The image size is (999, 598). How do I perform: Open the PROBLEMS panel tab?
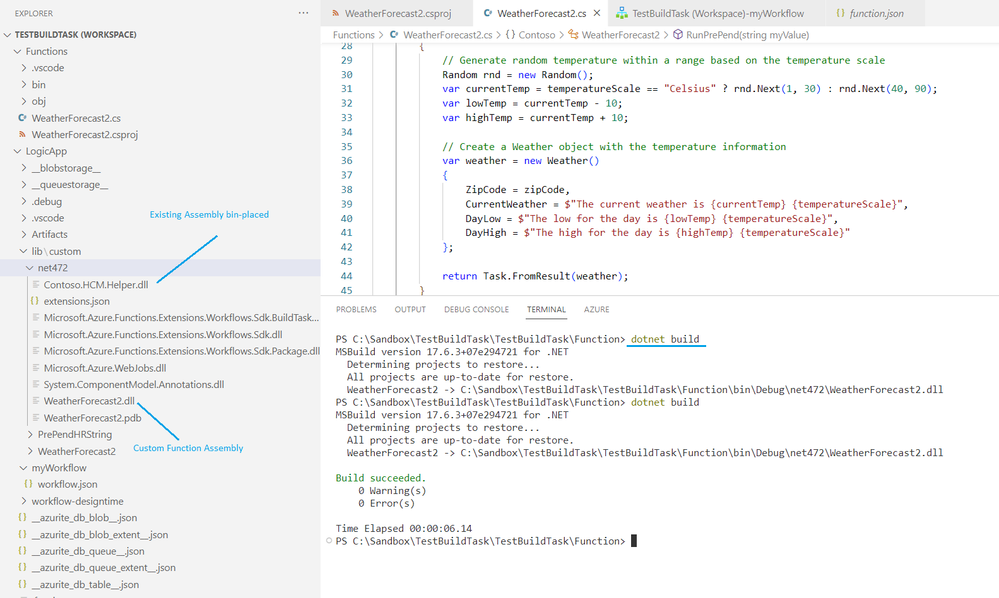(x=356, y=310)
